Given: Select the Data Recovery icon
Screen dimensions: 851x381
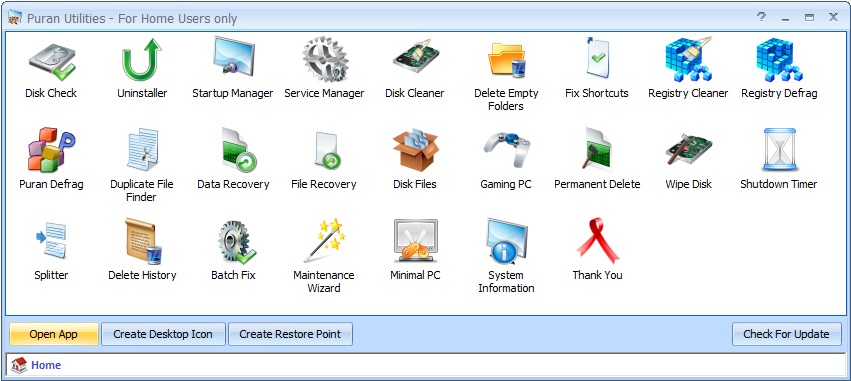Looking at the screenshot, I should pyautogui.click(x=238, y=149).
